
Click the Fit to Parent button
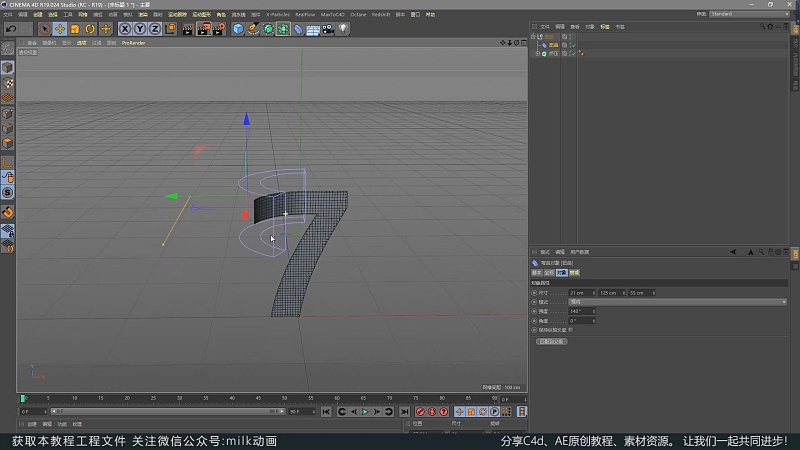click(552, 341)
